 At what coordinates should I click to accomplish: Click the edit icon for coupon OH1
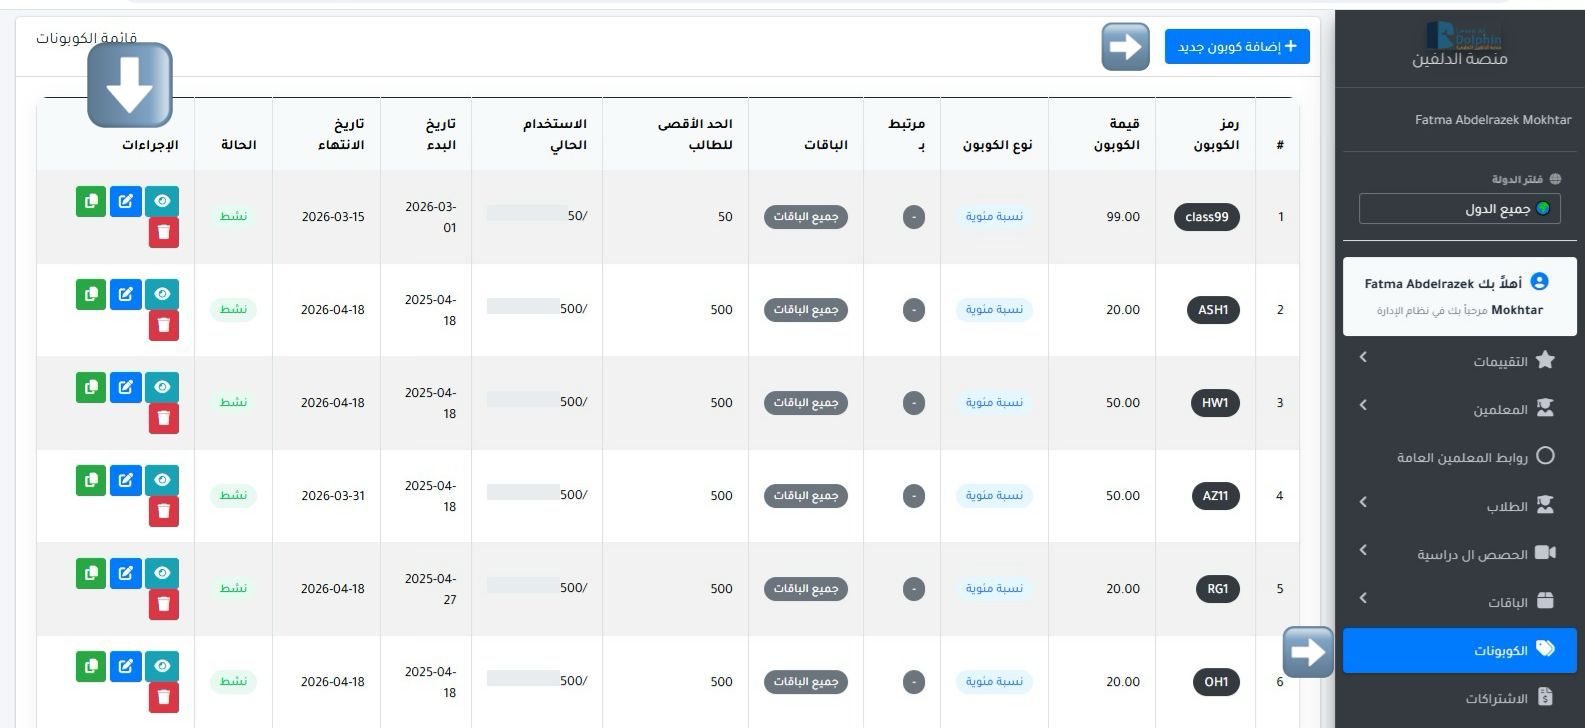tap(126, 666)
